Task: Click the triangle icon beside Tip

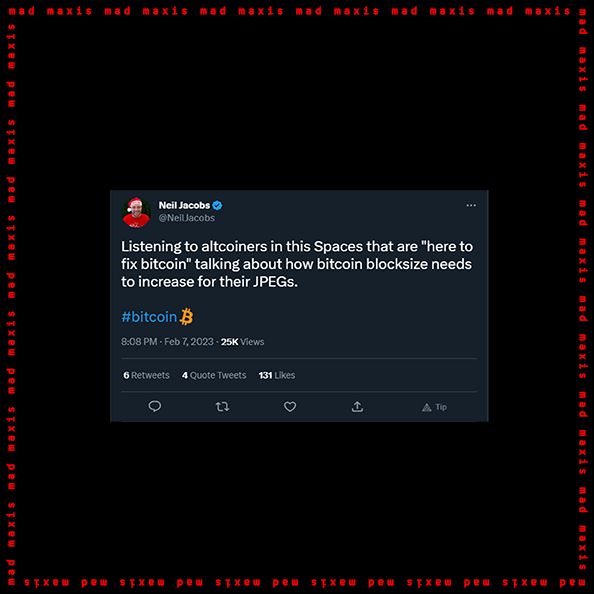Action: 427,407
